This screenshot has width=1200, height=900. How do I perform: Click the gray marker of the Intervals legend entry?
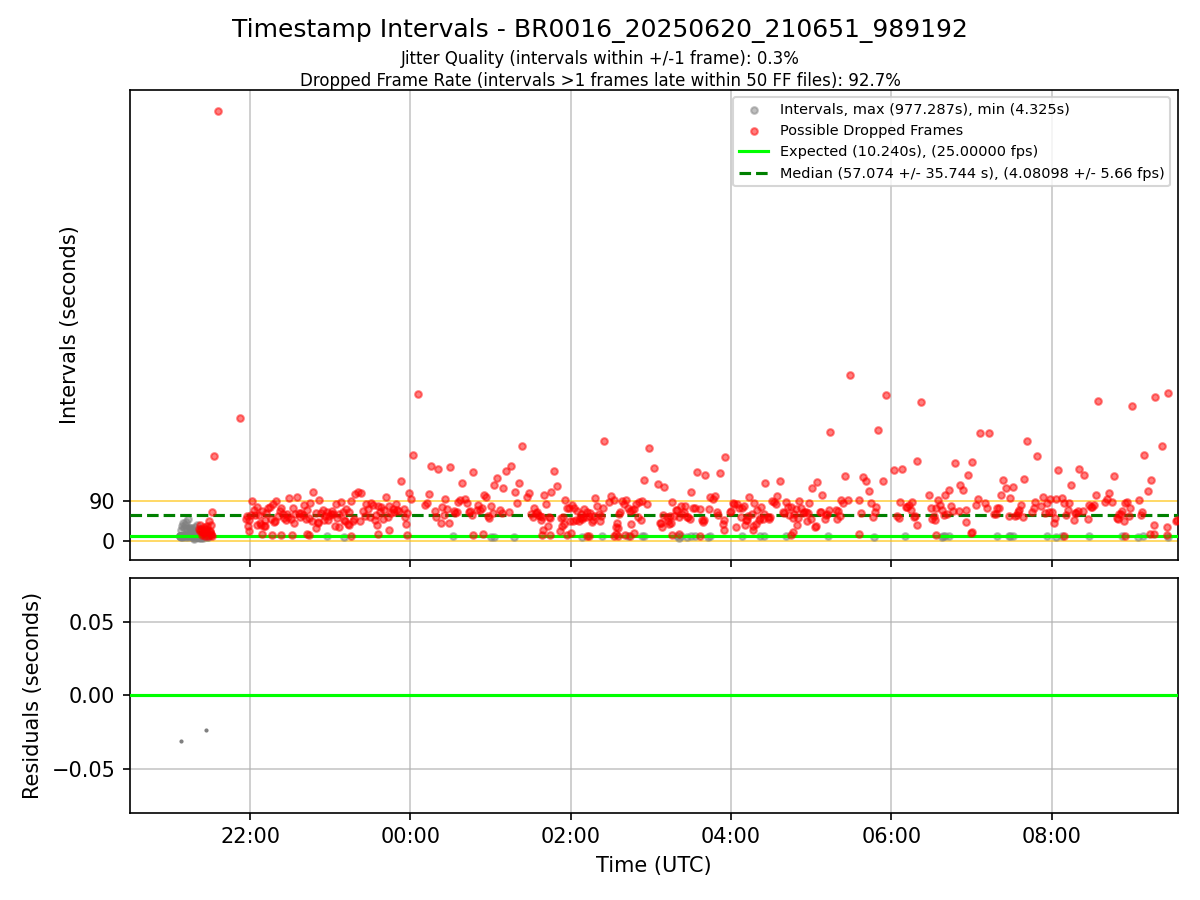coord(754,110)
